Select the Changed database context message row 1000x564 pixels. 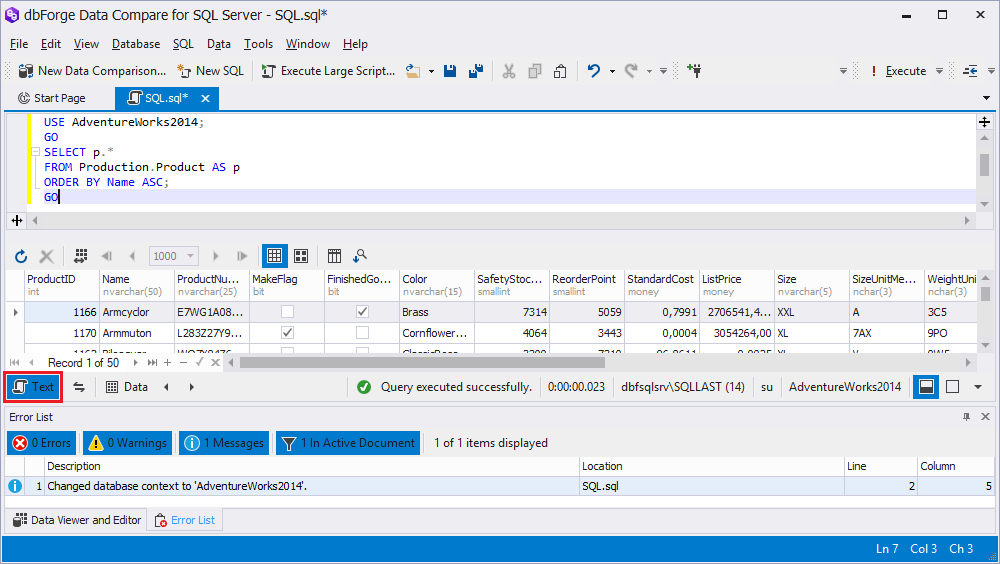pyautogui.click(x=499, y=486)
